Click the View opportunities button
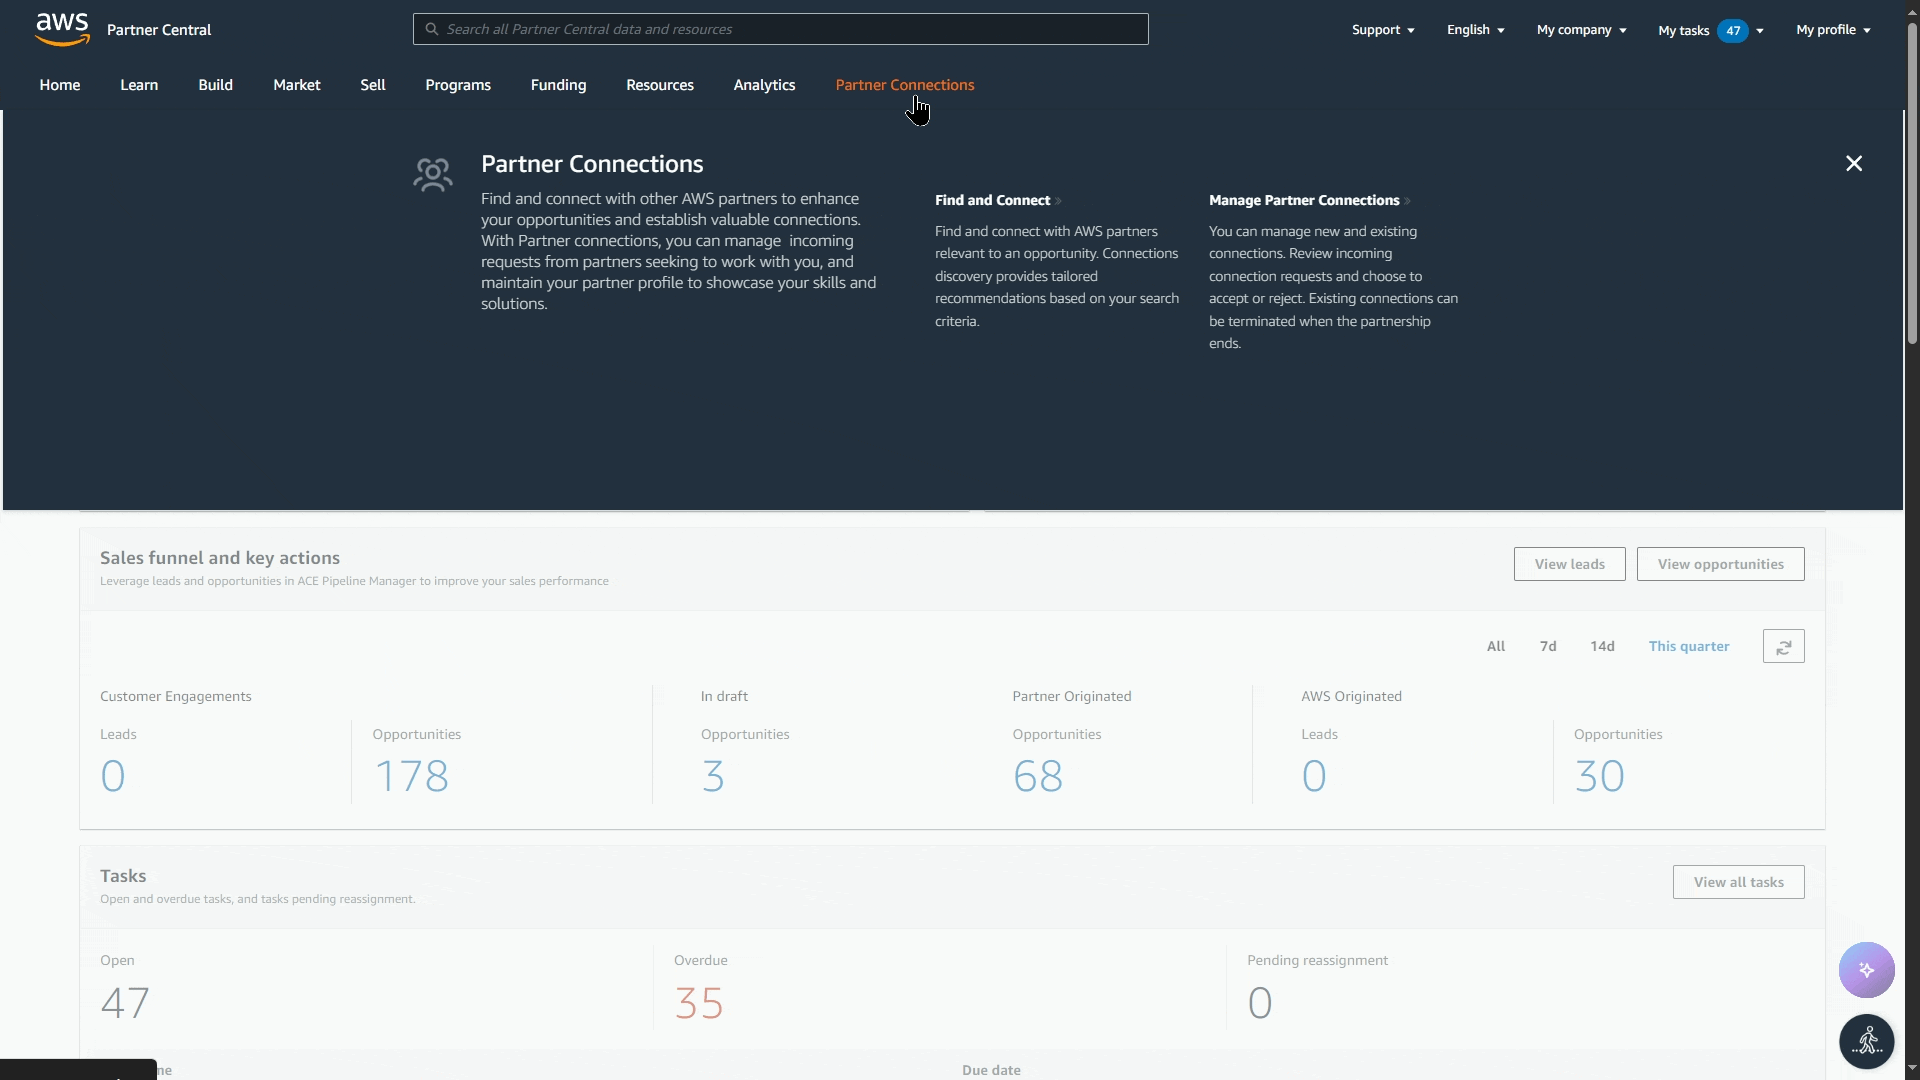Screen dimensions: 1920x1080 click(x=1720, y=565)
